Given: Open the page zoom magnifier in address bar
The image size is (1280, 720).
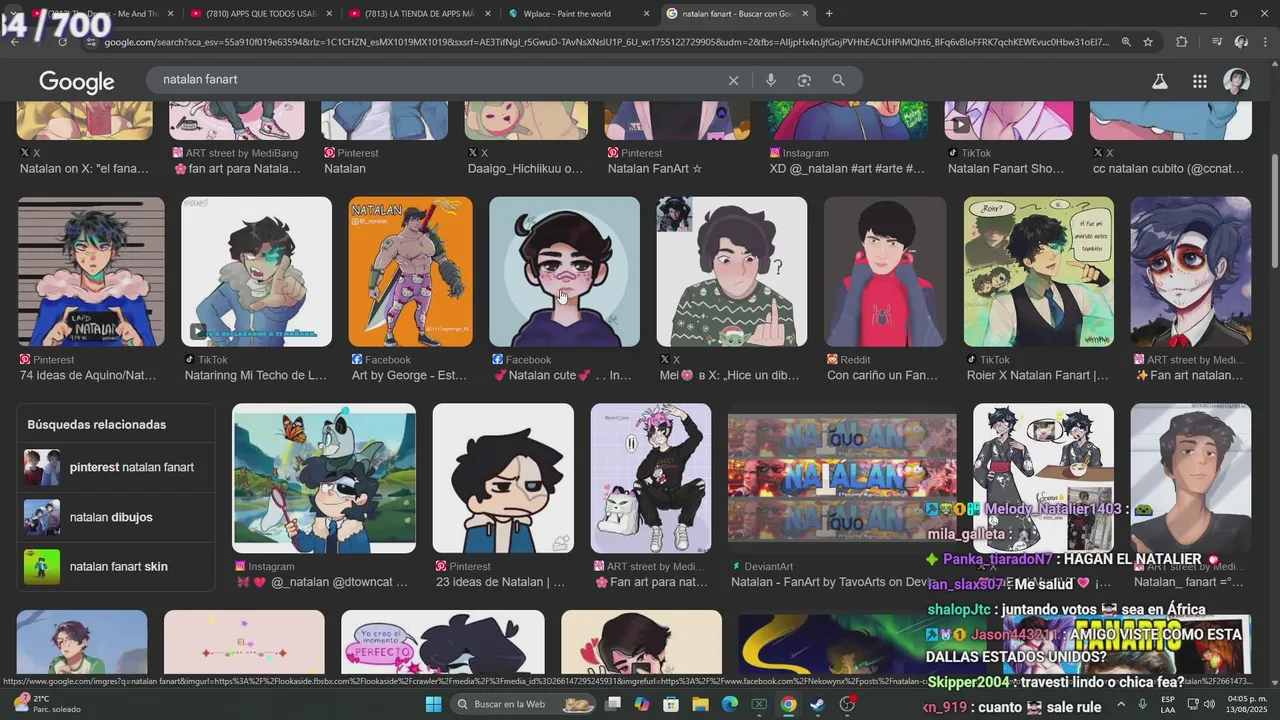Looking at the screenshot, I should point(1126,42).
